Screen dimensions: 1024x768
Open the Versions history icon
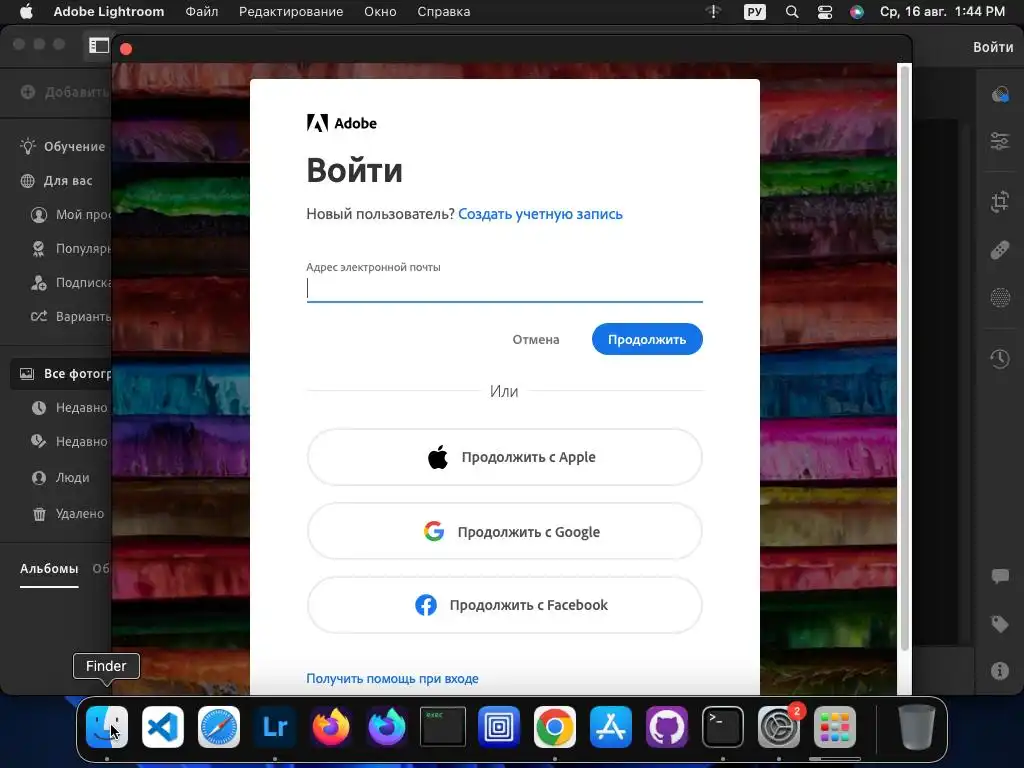tap(1000, 359)
